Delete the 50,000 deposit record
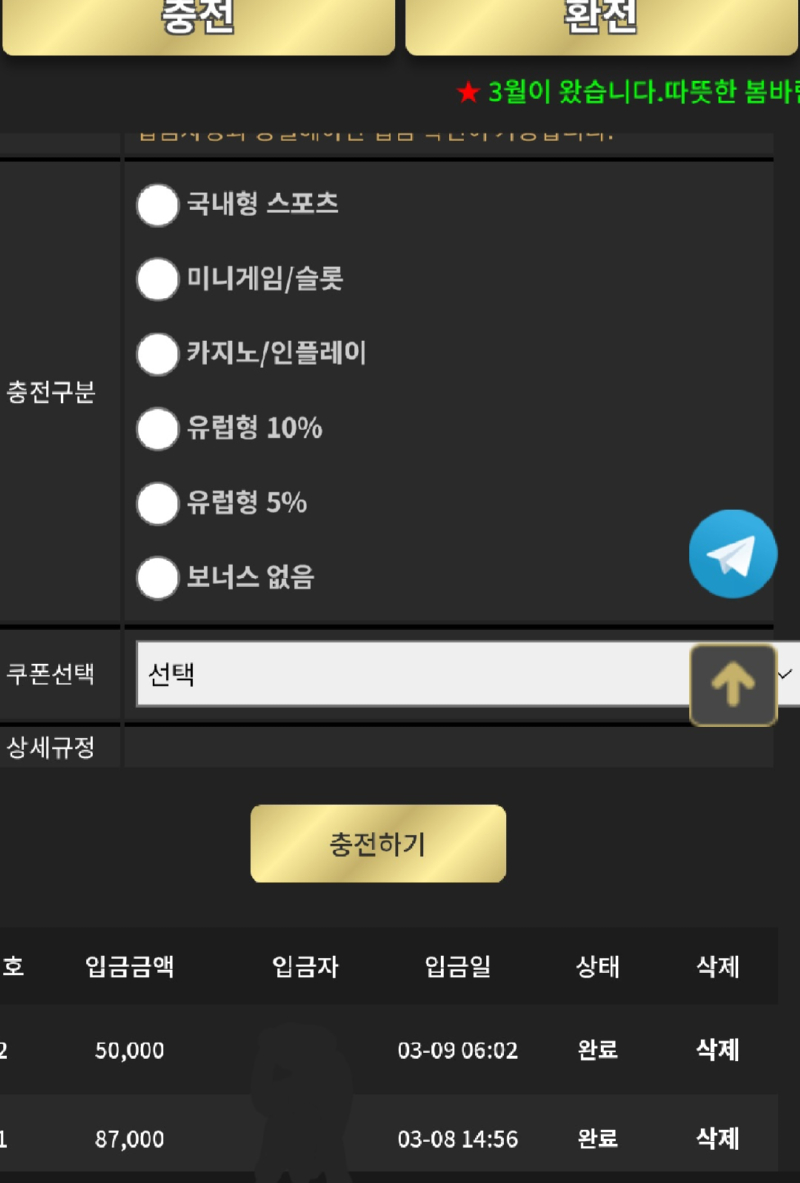The height and width of the screenshot is (1183, 800). point(717,1049)
